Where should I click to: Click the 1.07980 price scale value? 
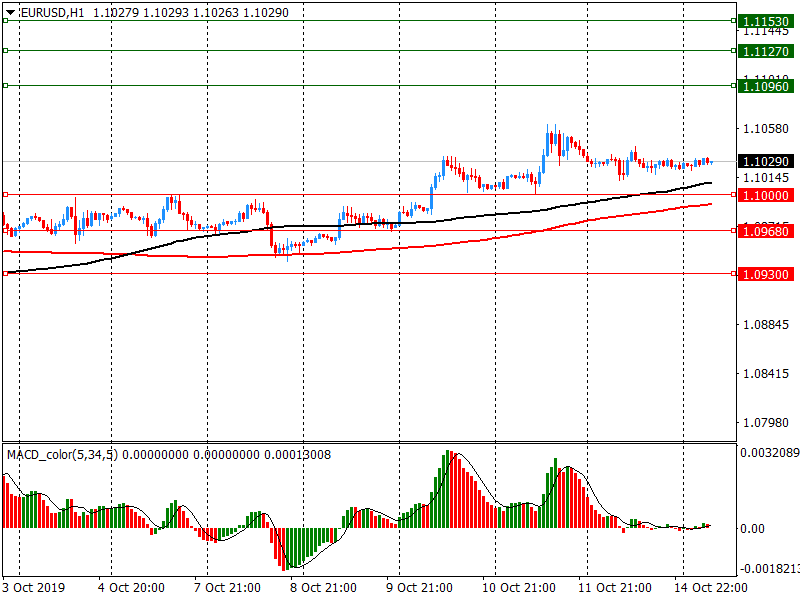pos(766,422)
